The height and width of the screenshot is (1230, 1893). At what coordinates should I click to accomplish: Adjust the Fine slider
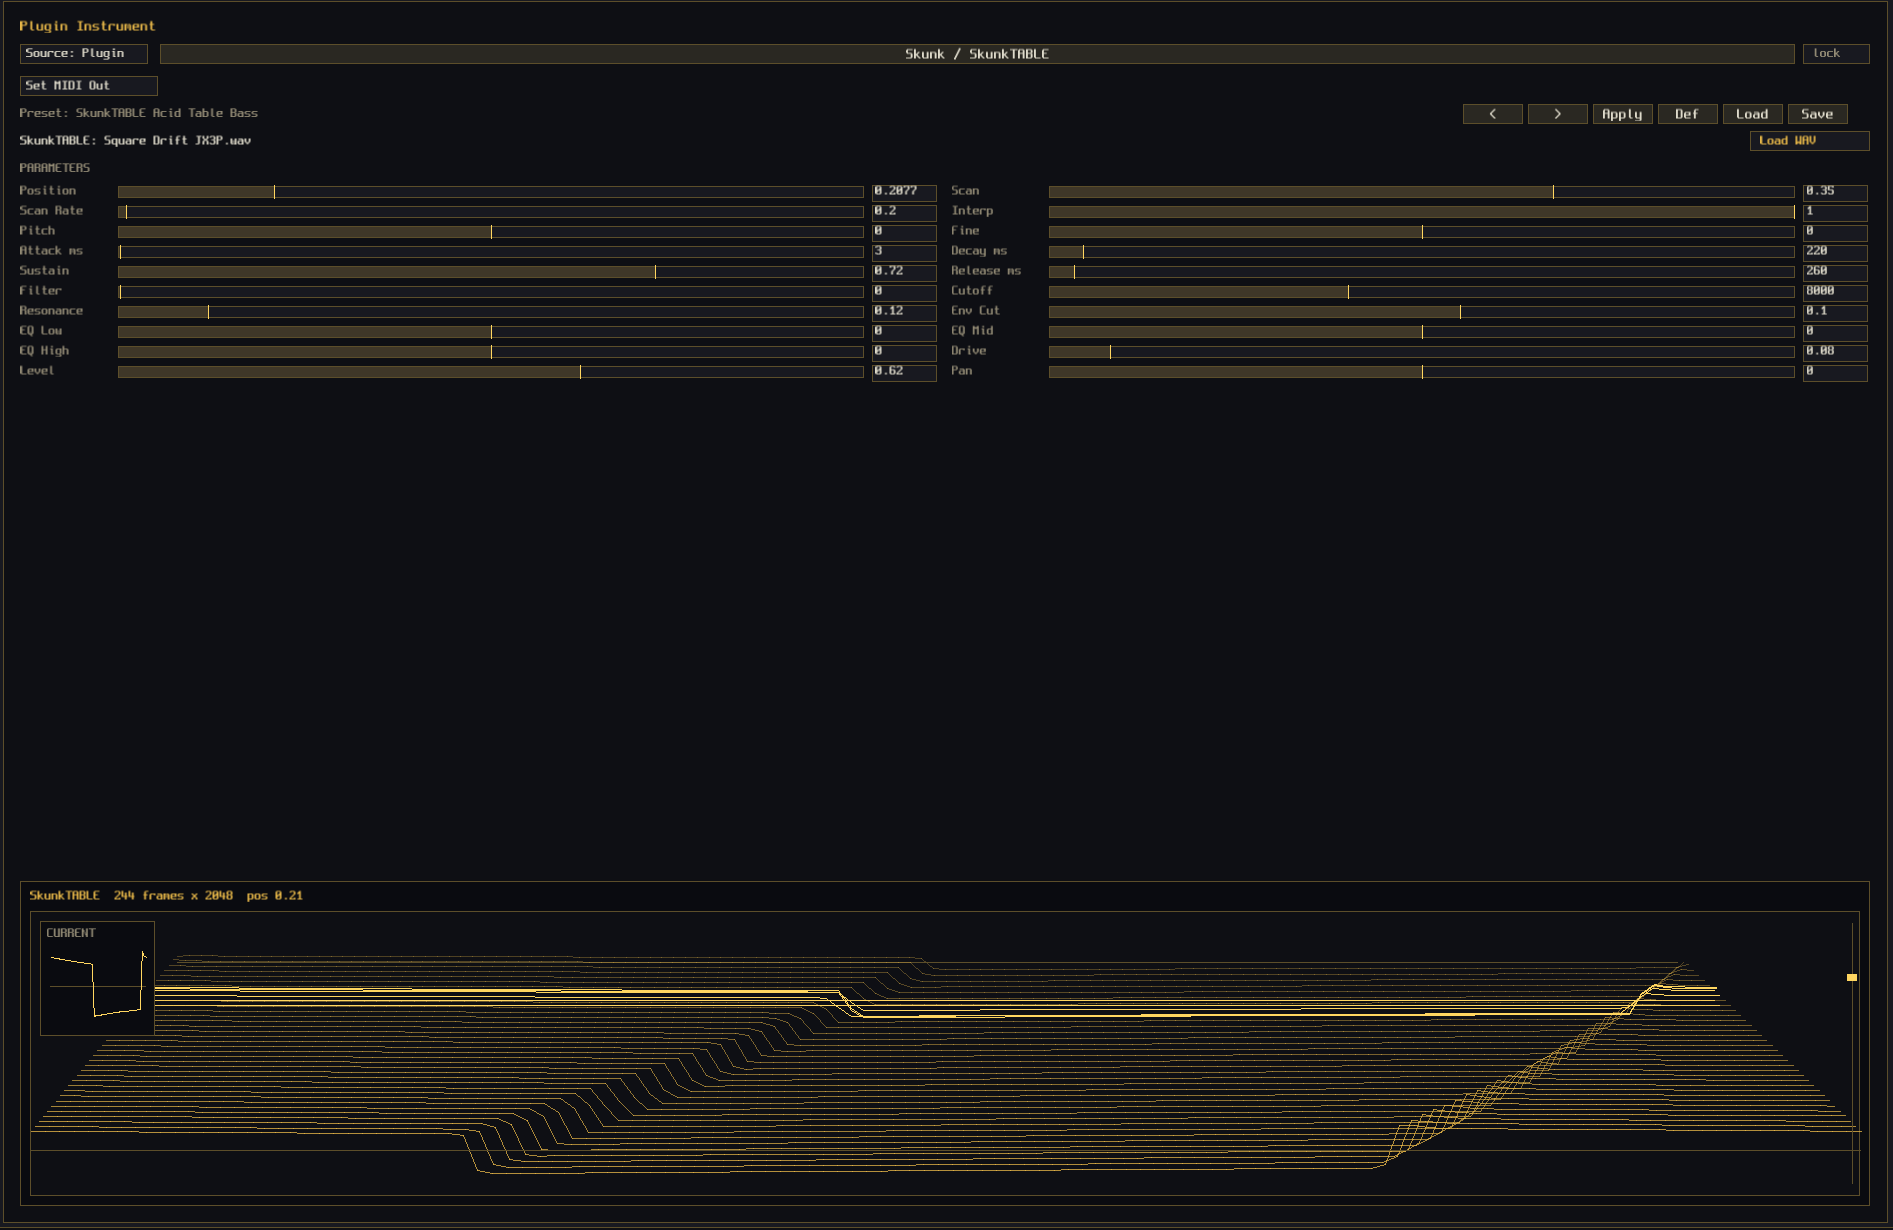point(1421,231)
